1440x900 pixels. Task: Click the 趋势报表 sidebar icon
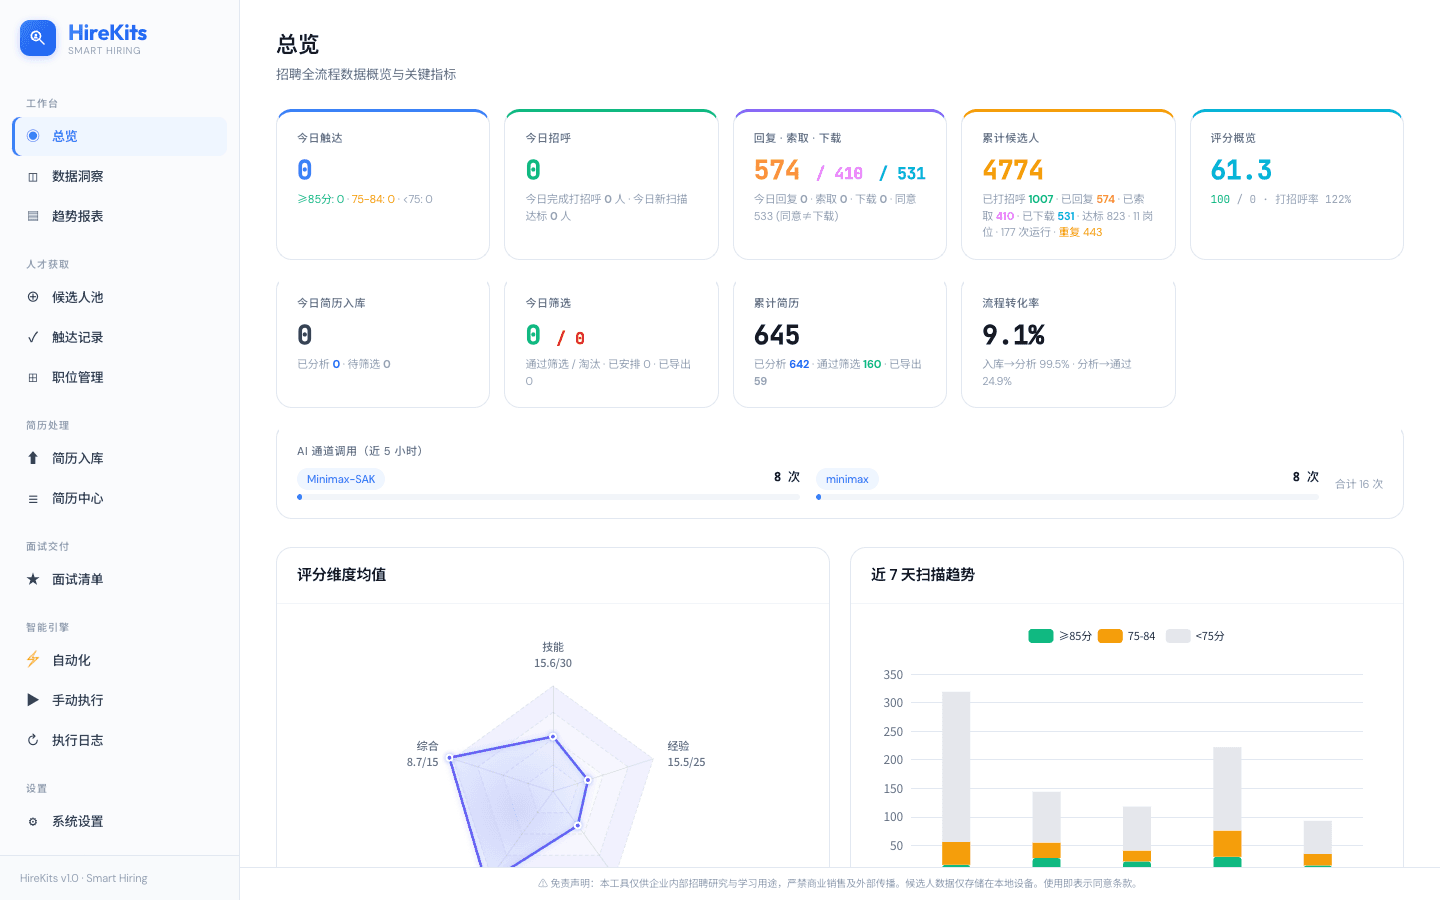33,216
